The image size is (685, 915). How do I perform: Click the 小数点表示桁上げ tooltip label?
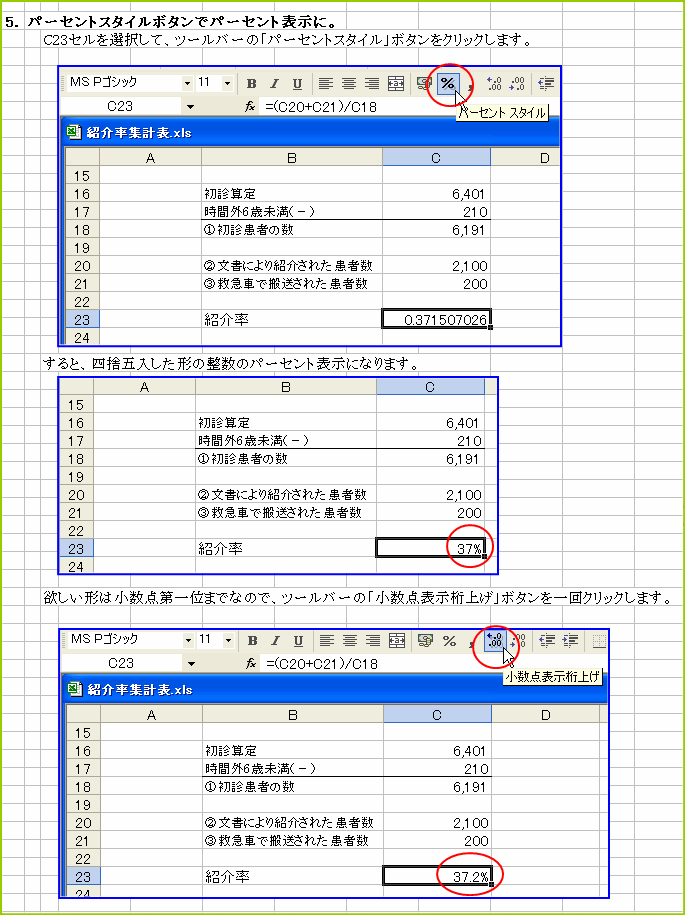point(552,677)
